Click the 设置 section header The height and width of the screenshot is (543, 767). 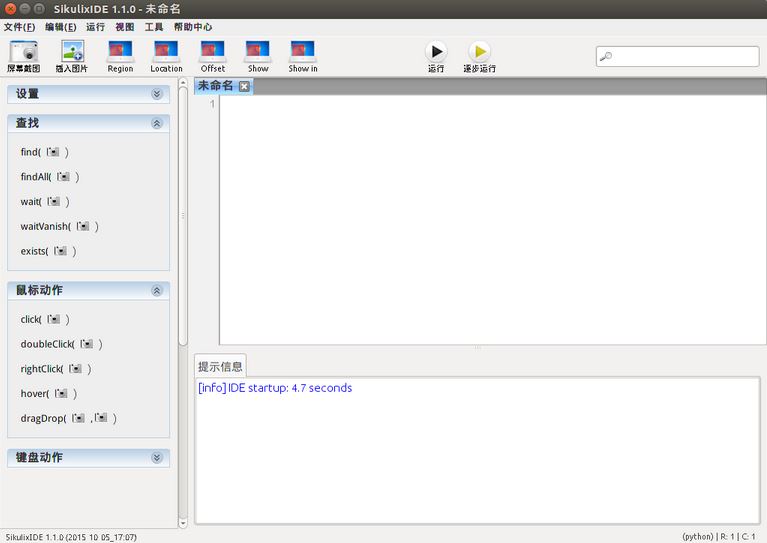point(89,94)
